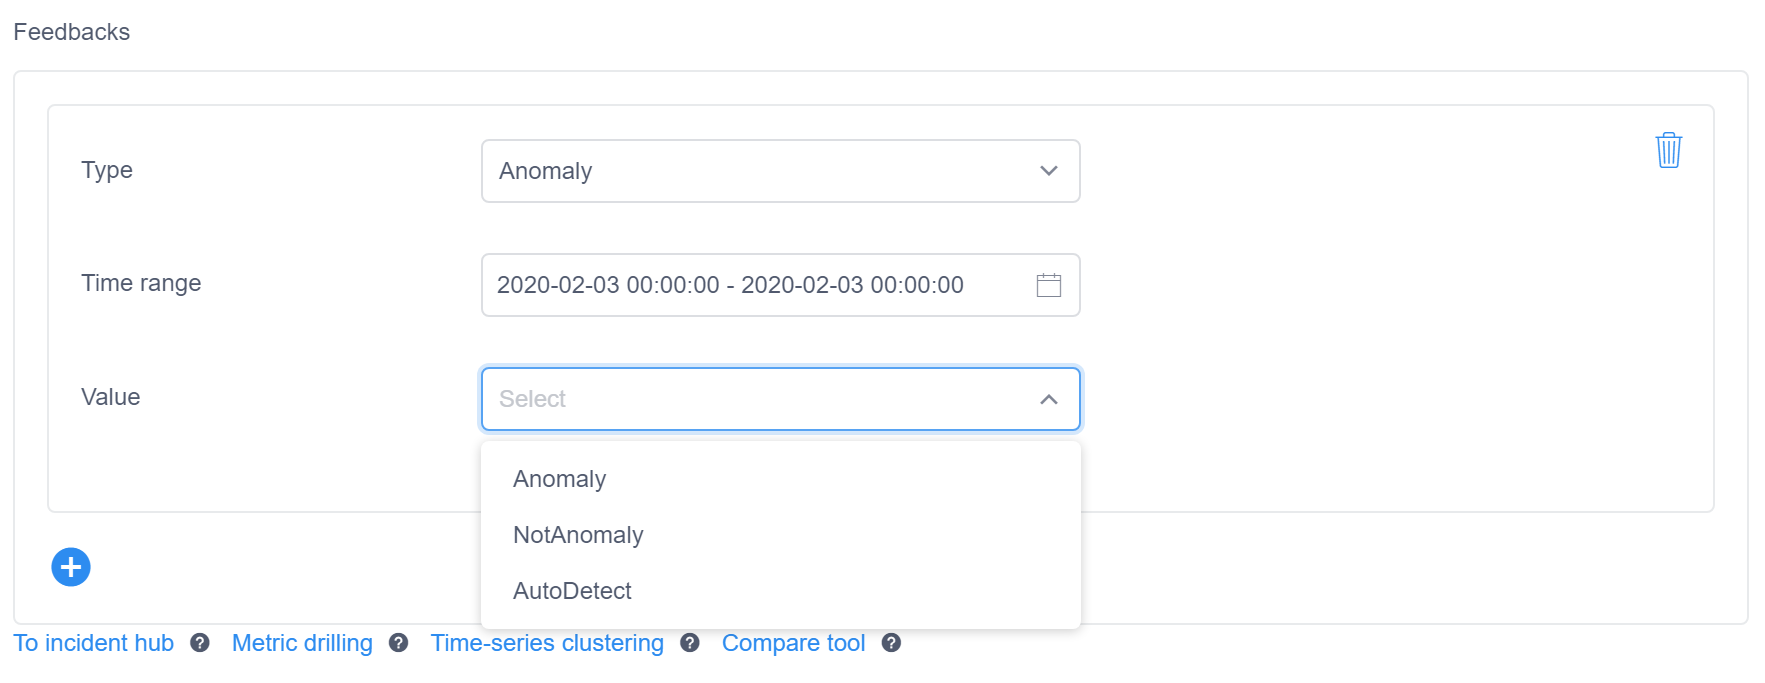
Task: Open the Metric drilling link
Action: pos(302,643)
